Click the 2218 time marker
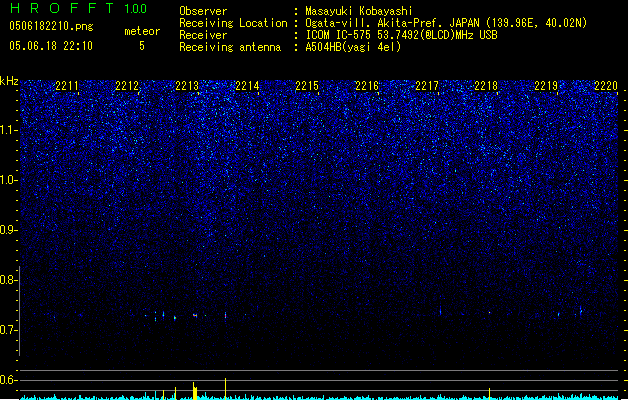 coord(486,86)
